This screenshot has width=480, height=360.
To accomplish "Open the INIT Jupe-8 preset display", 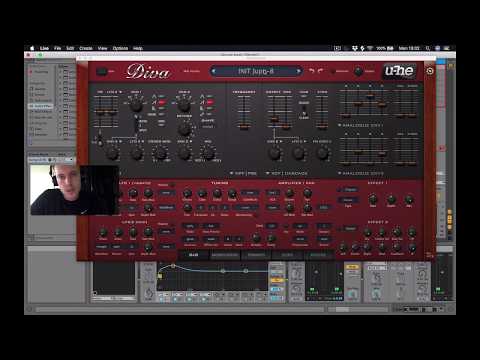I will (x=256, y=71).
